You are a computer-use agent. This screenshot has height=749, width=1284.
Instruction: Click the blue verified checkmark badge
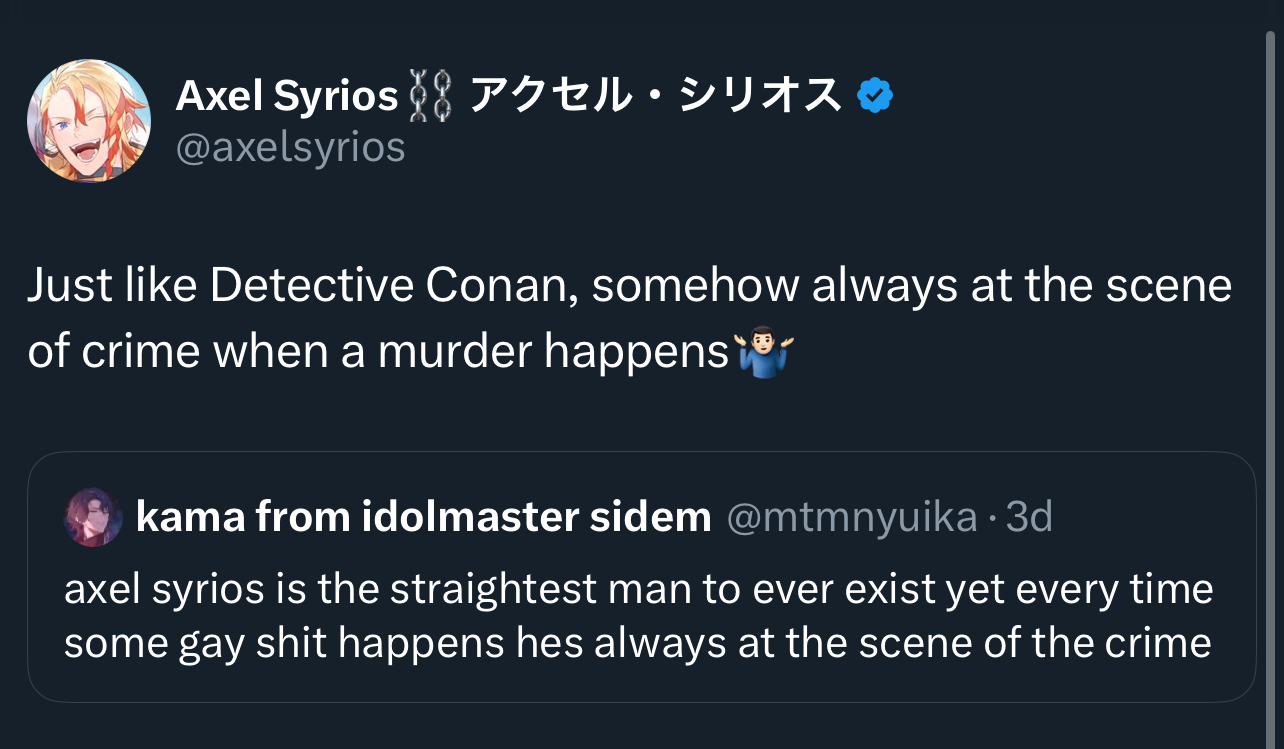pos(876,97)
